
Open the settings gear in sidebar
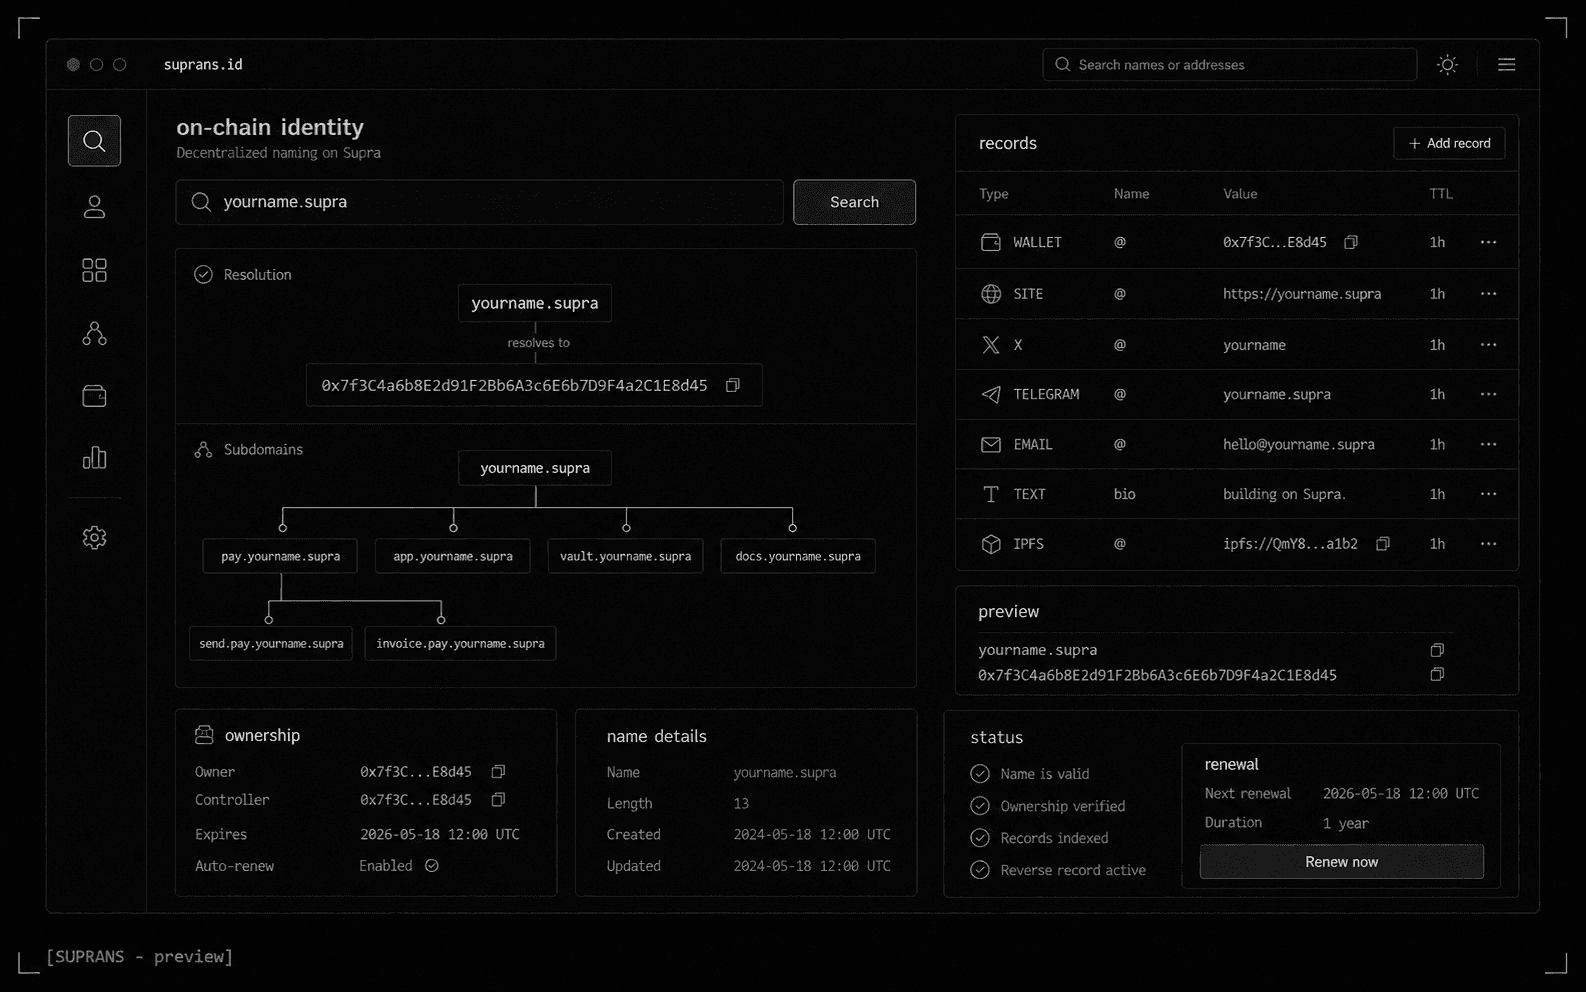pyautogui.click(x=94, y=537)
